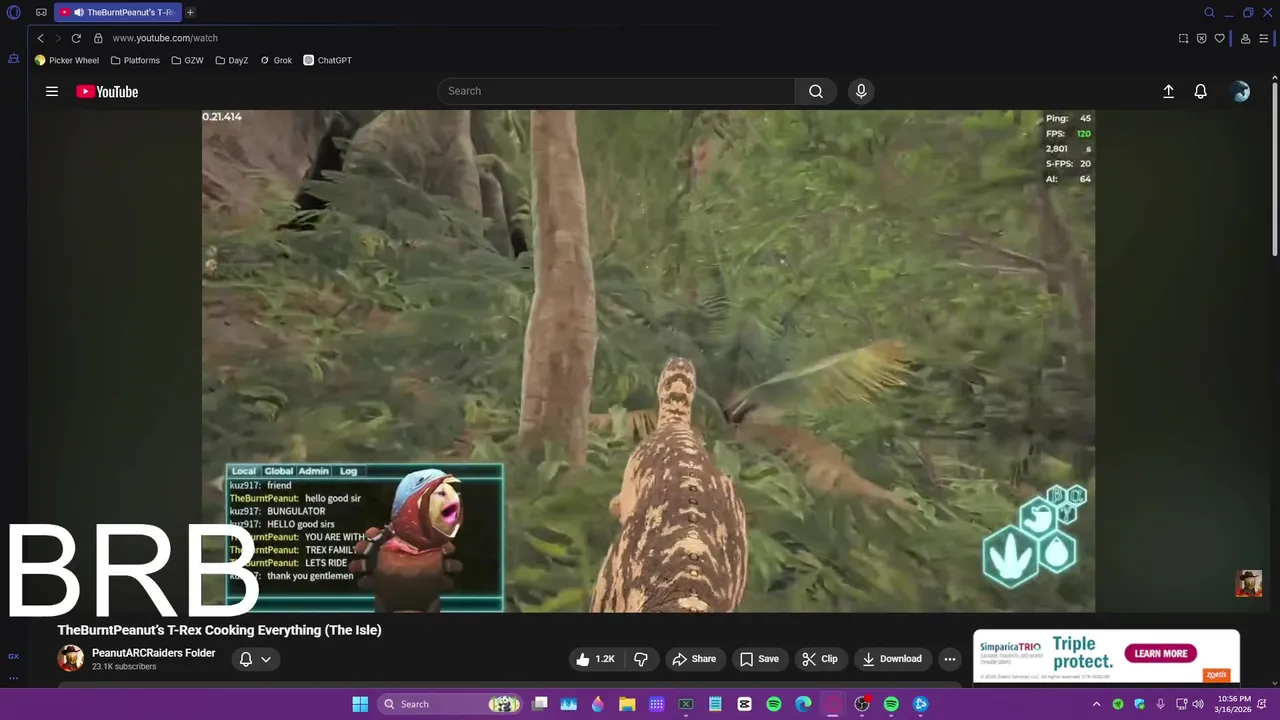Bookmark page with heart icon
Viewport: 1280px width, 720px height.
point(1219,38)
